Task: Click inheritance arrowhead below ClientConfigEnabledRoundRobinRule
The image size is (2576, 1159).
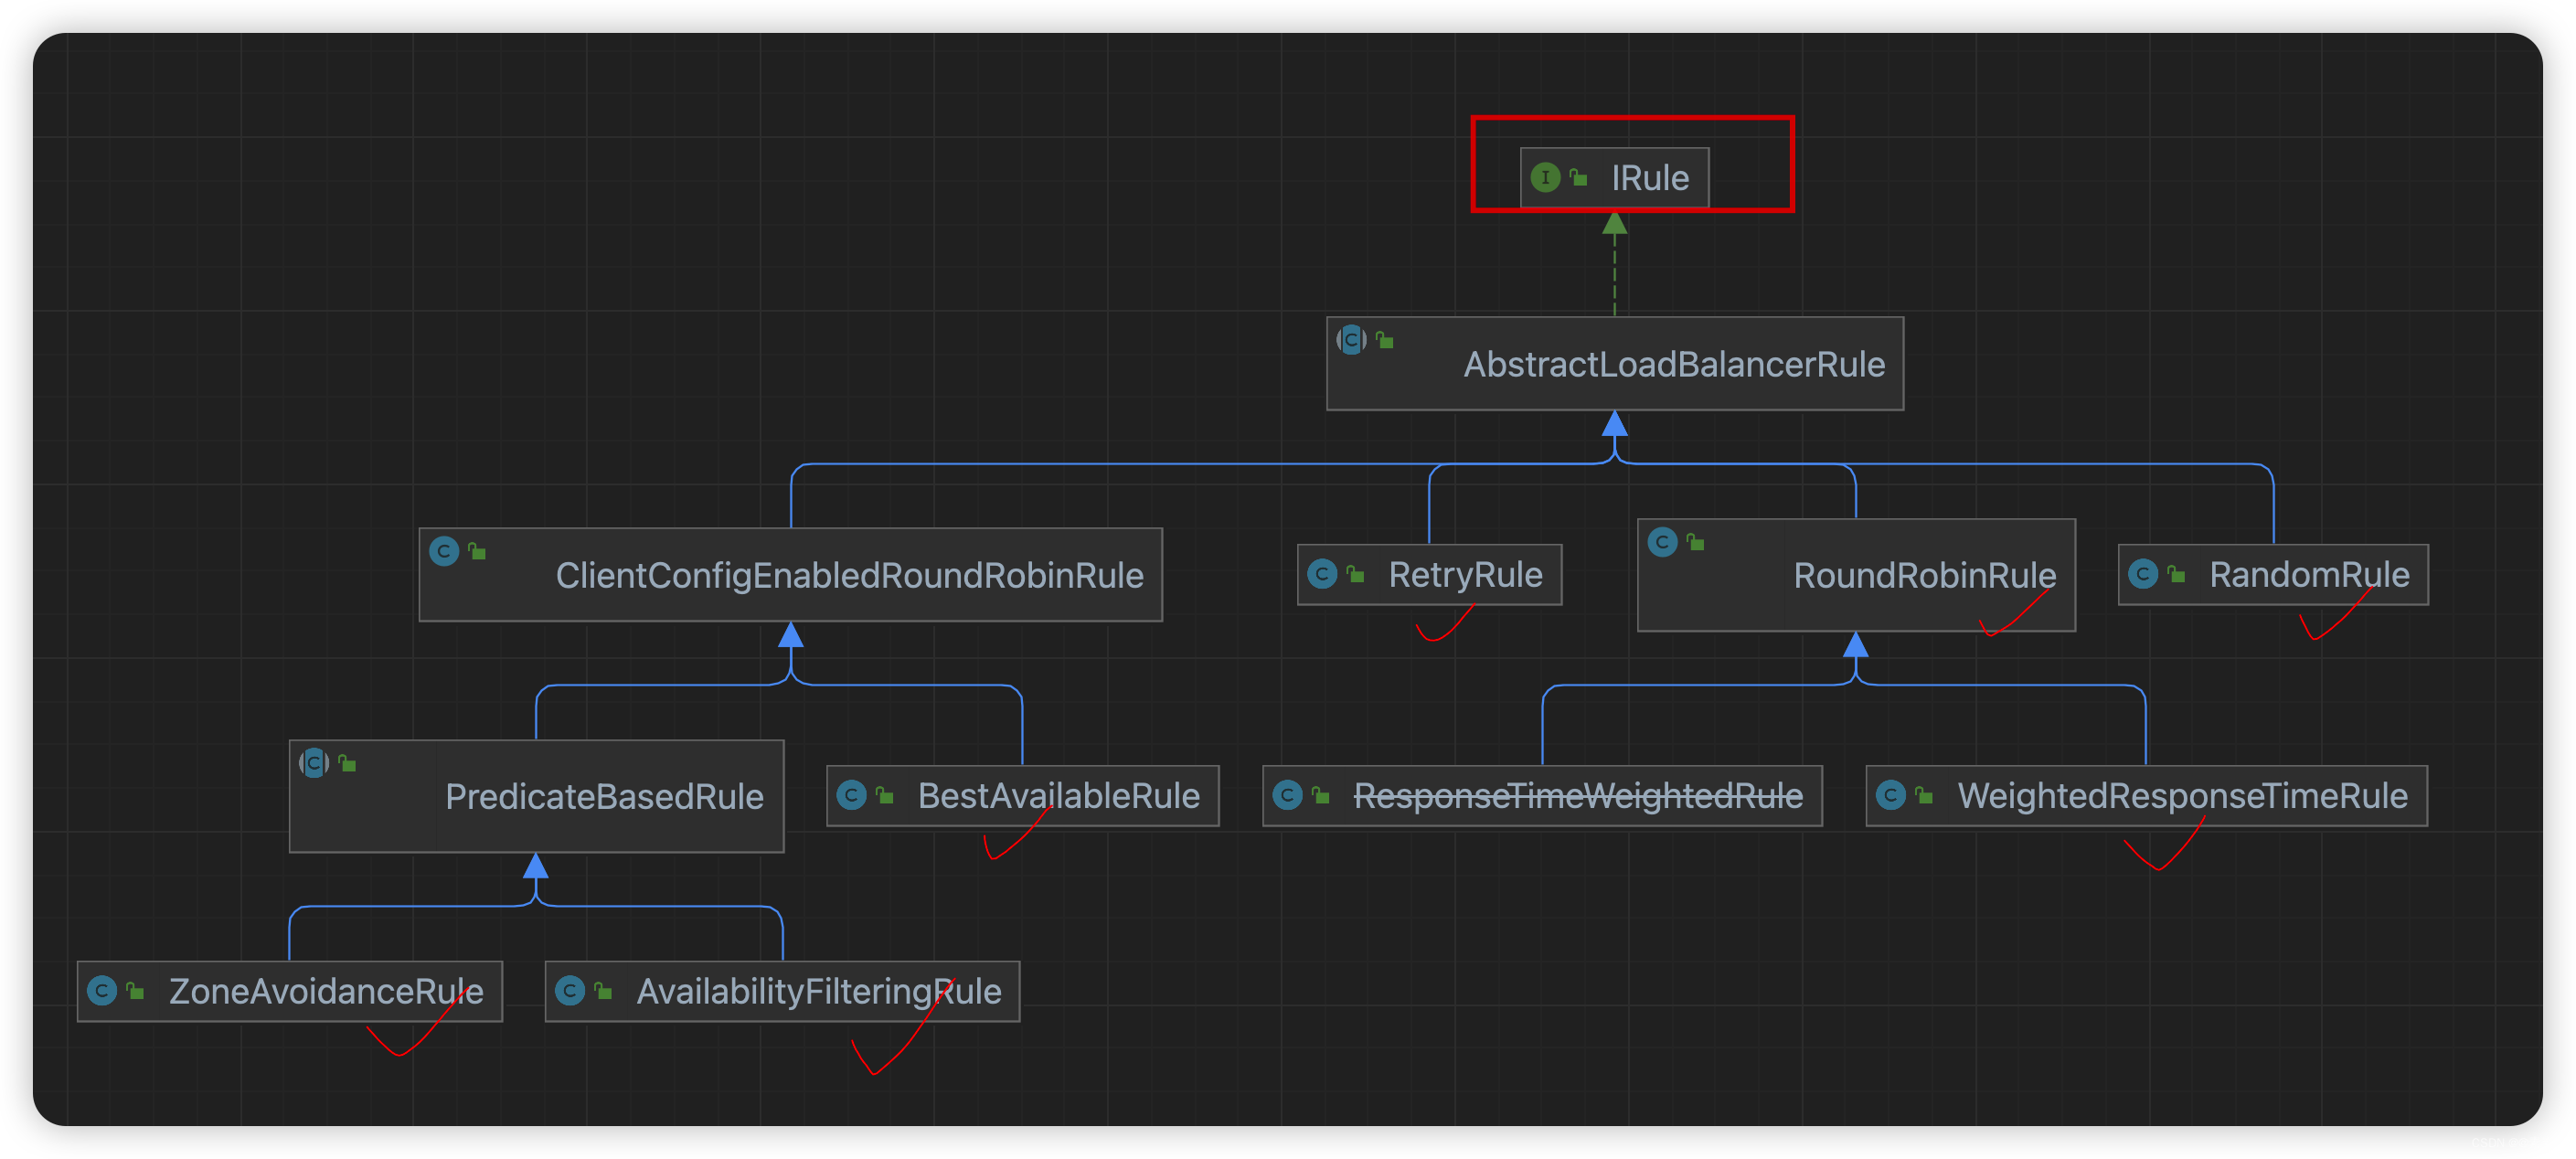Action: 791,635
